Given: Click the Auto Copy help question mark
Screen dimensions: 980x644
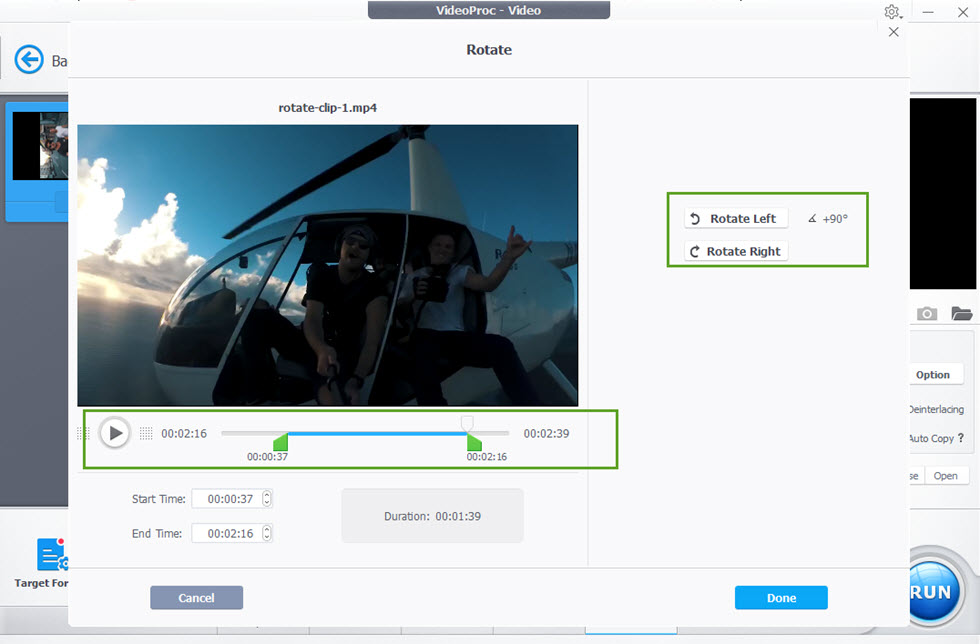Looking at the screenshot, I should click(x=961, y=438).
